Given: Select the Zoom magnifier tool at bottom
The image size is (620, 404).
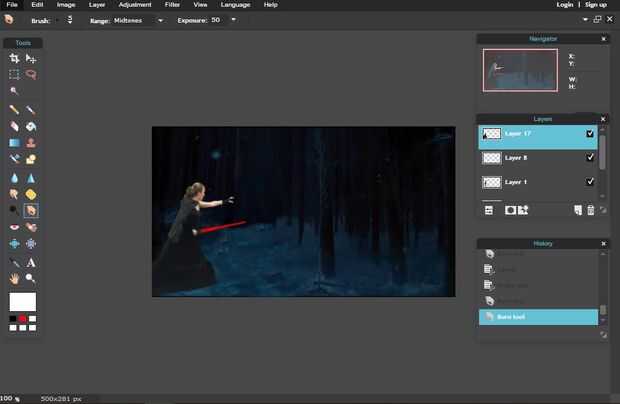Looking at the screenshot, I should coord(31,279).
